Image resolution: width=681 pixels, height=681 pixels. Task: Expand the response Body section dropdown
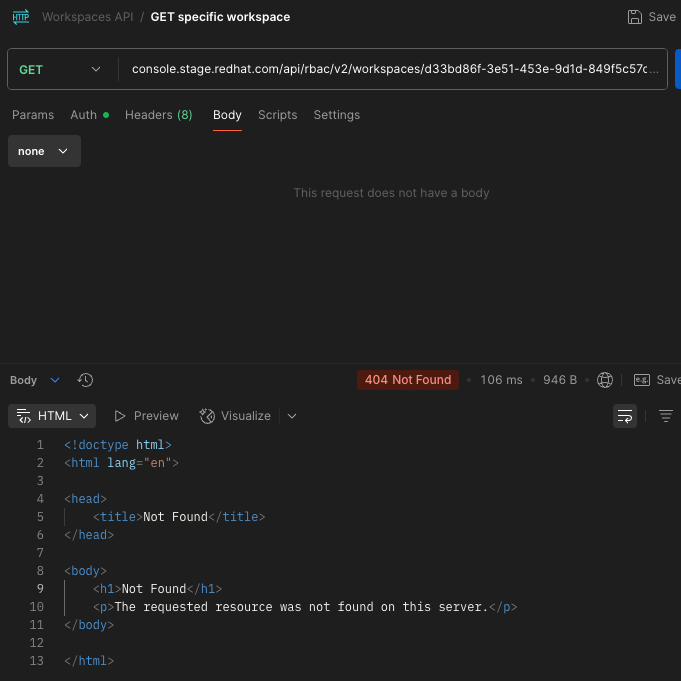(54, 380)
